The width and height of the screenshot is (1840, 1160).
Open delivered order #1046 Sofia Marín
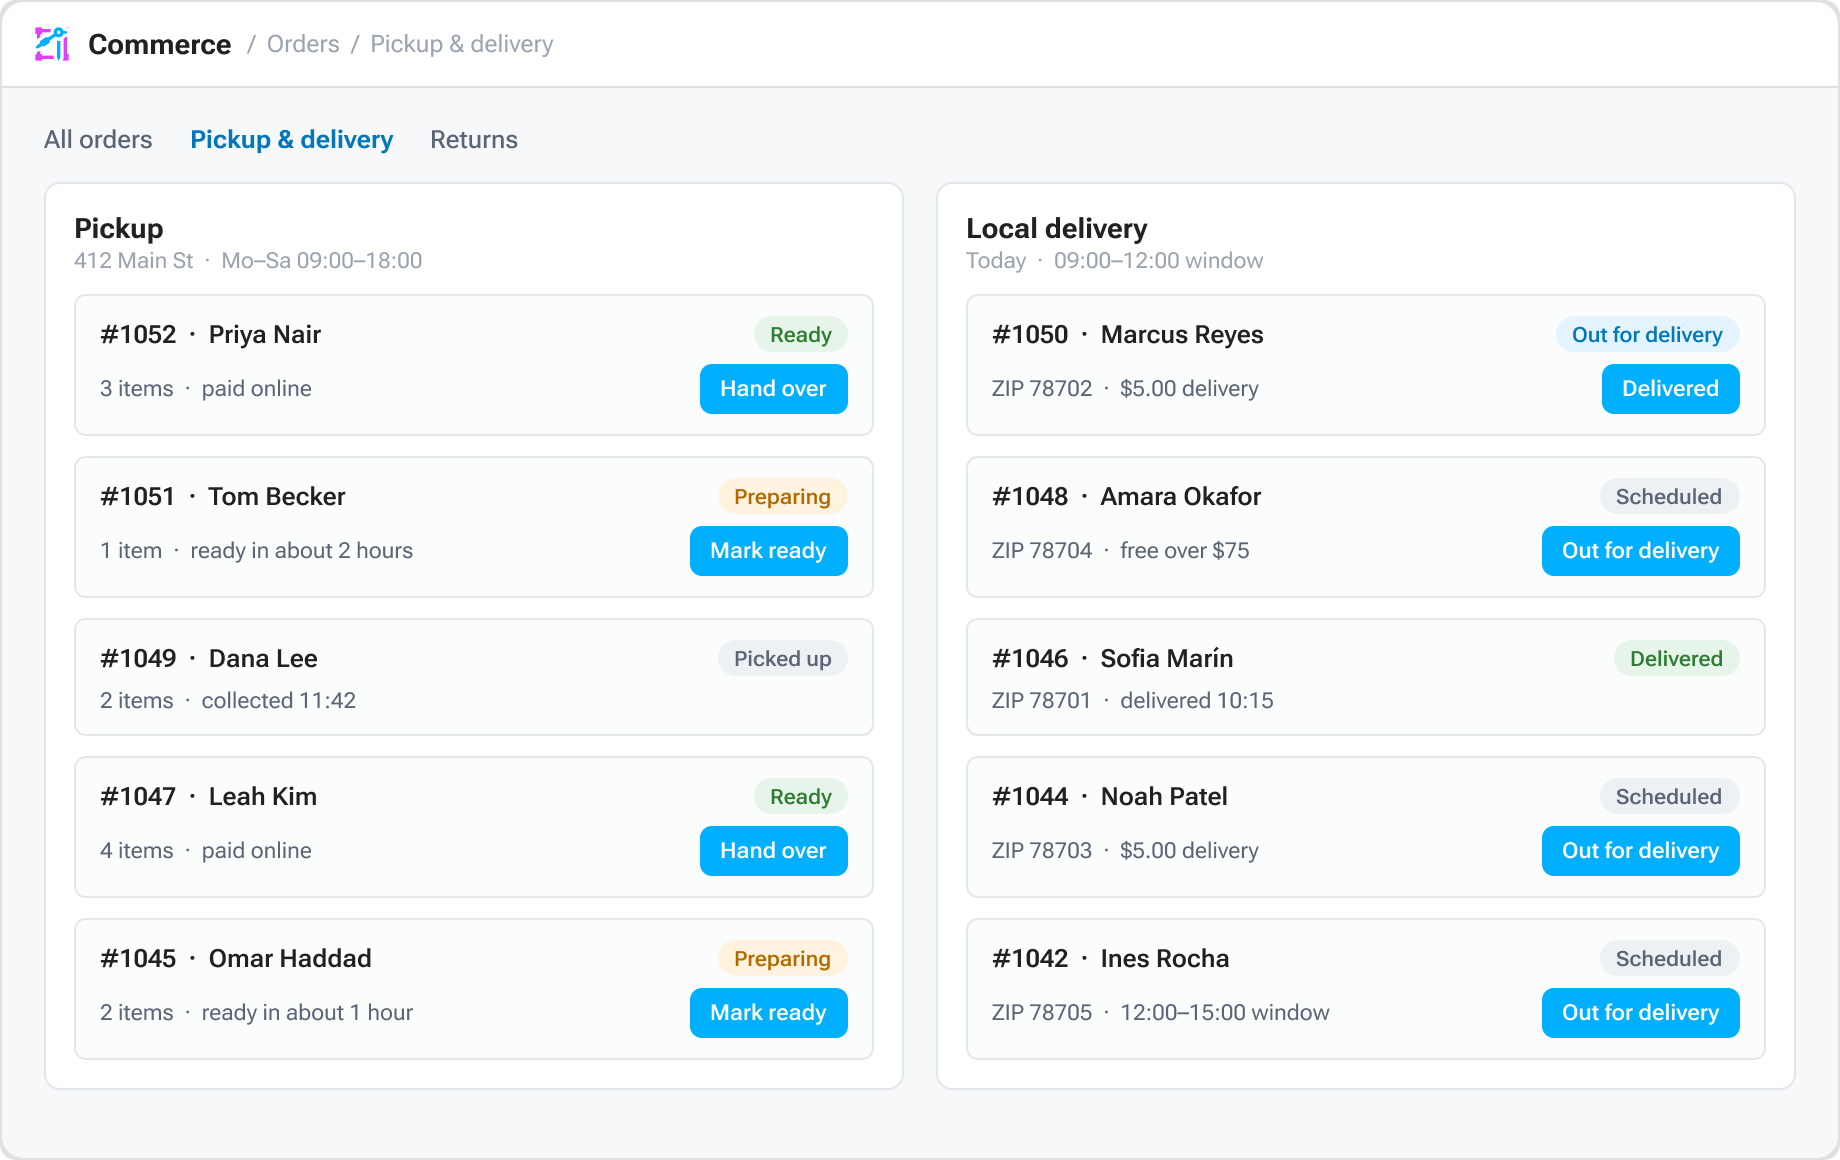(x=1366, y=677)
